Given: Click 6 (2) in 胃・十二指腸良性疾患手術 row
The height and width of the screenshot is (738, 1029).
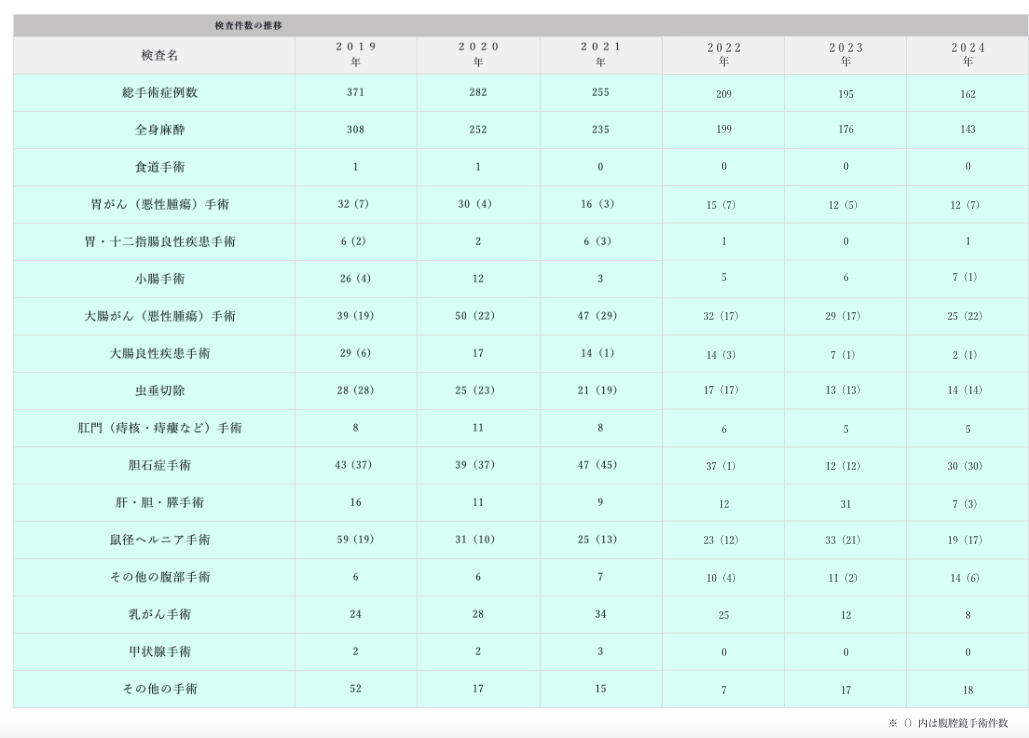Looking at the screenshot, I should tap(353, 241).
